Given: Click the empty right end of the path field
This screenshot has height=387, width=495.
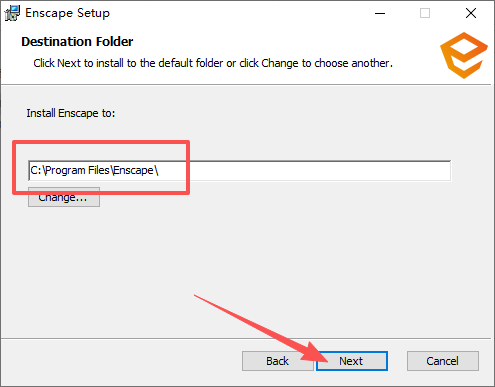Looking at the screenshot, I should pos(333,170).
